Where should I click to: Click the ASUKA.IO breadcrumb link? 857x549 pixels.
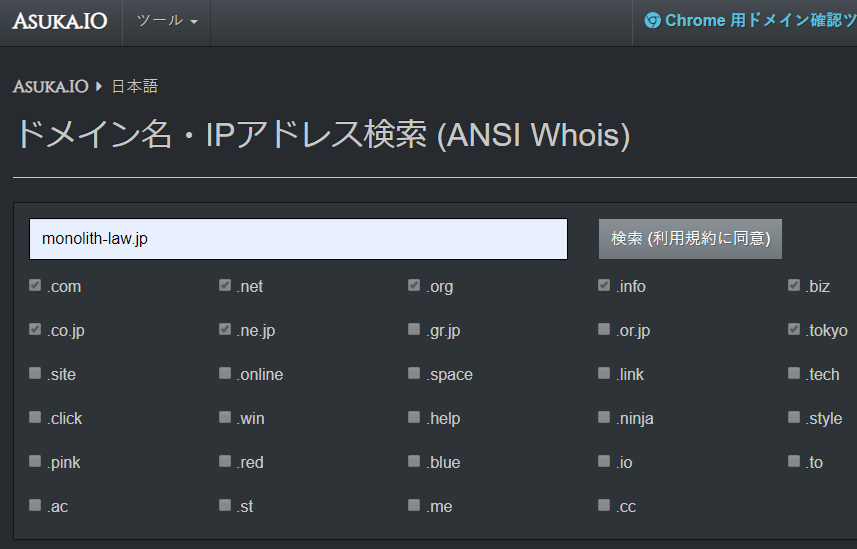click(50, 86)
